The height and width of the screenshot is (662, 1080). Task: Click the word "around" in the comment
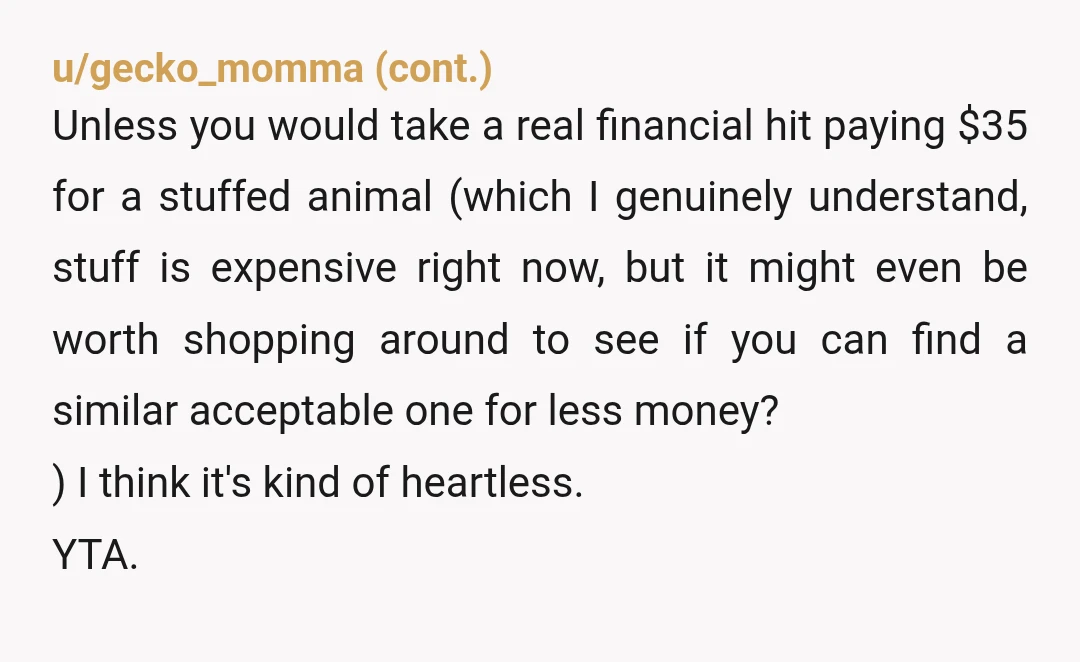(444, 340)
